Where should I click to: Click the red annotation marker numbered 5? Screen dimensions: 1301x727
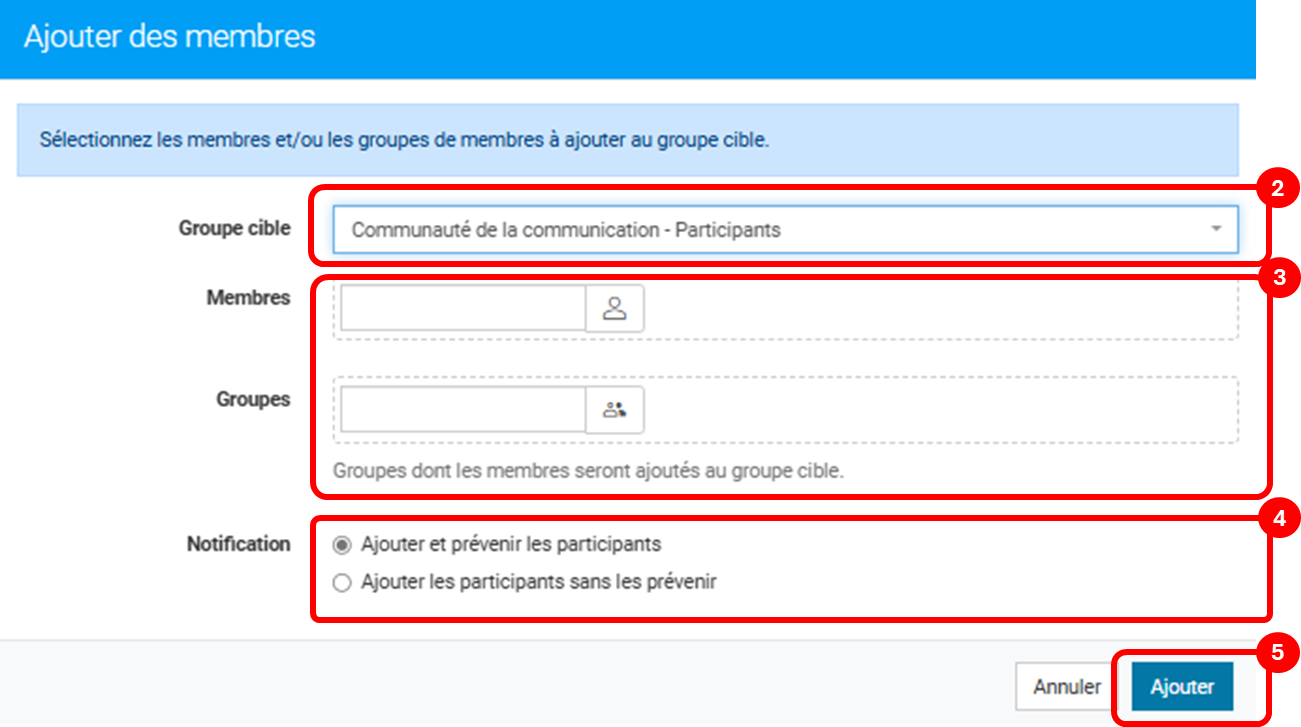(x=1277, y=653)
